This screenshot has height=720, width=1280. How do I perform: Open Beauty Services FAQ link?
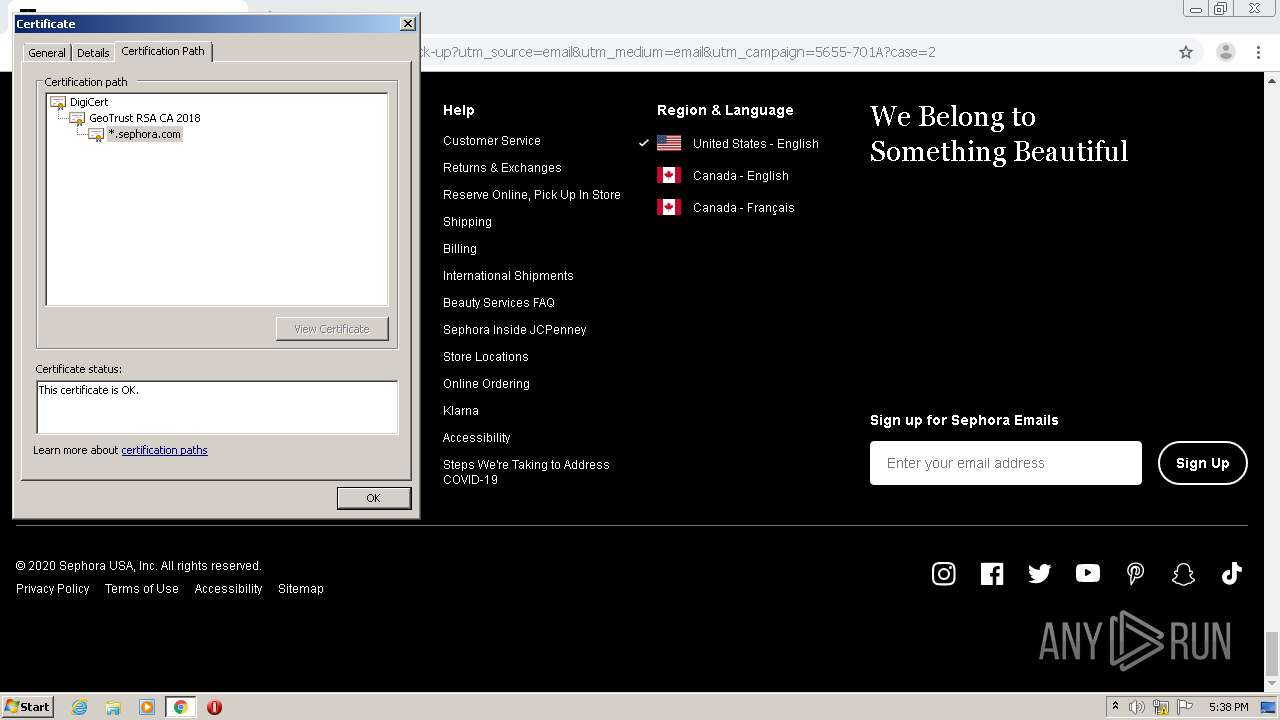tap(499, 303)
